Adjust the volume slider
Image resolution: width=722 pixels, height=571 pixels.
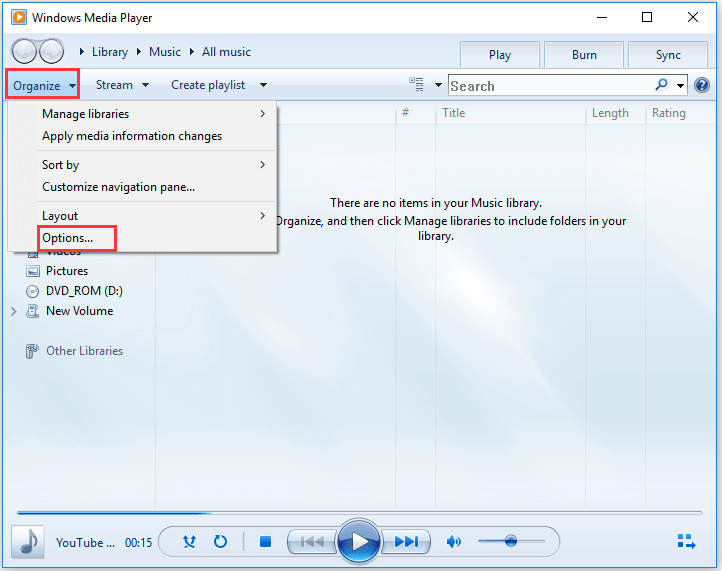pyautogui.click(x=511, y=541)
